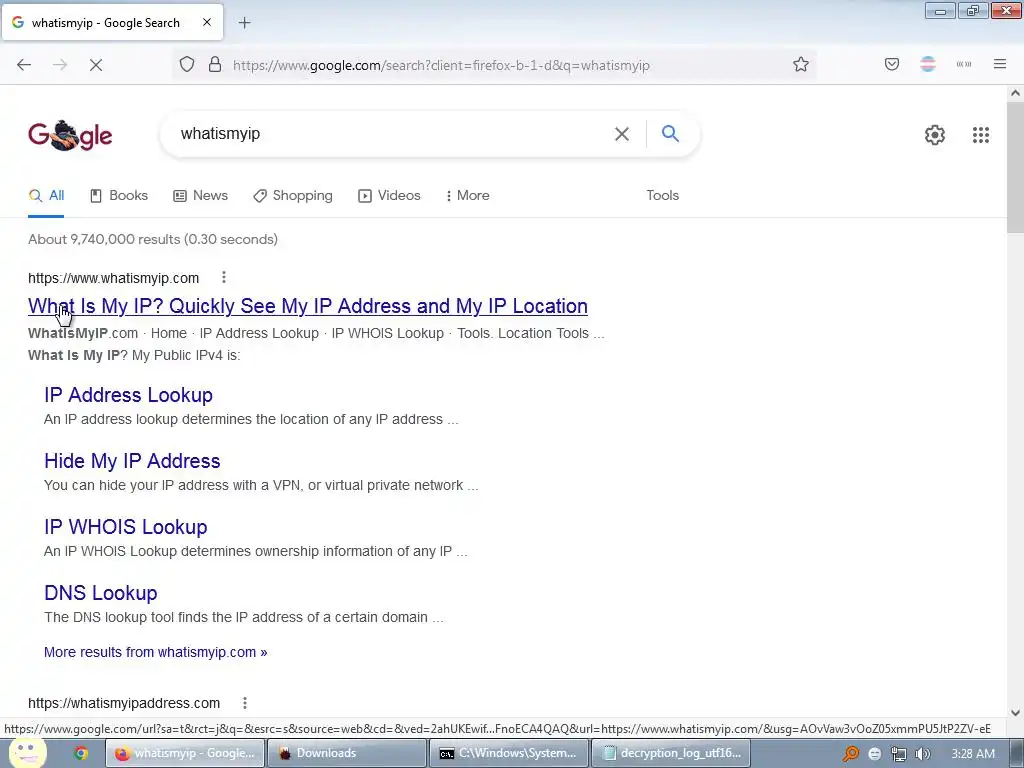Screen dimensions: 1024x768
Task: Open a new tab with the plus button
Action: pyautogui.click(x=244, y=23)
